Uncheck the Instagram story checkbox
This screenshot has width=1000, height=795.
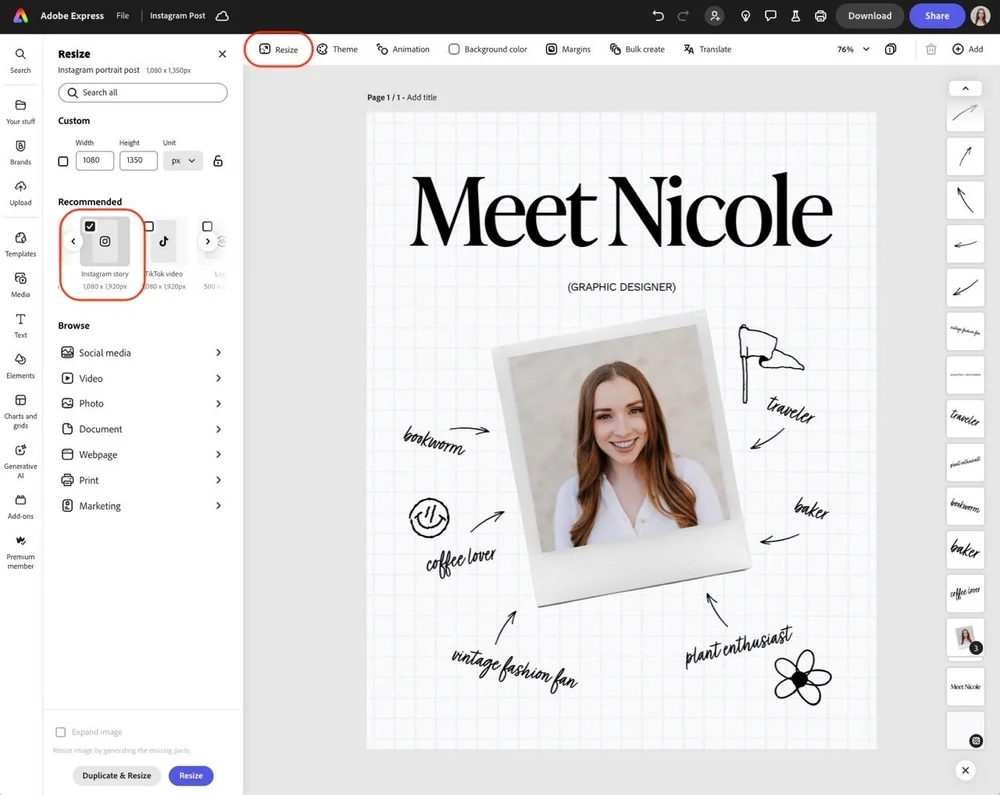[90, 226]
